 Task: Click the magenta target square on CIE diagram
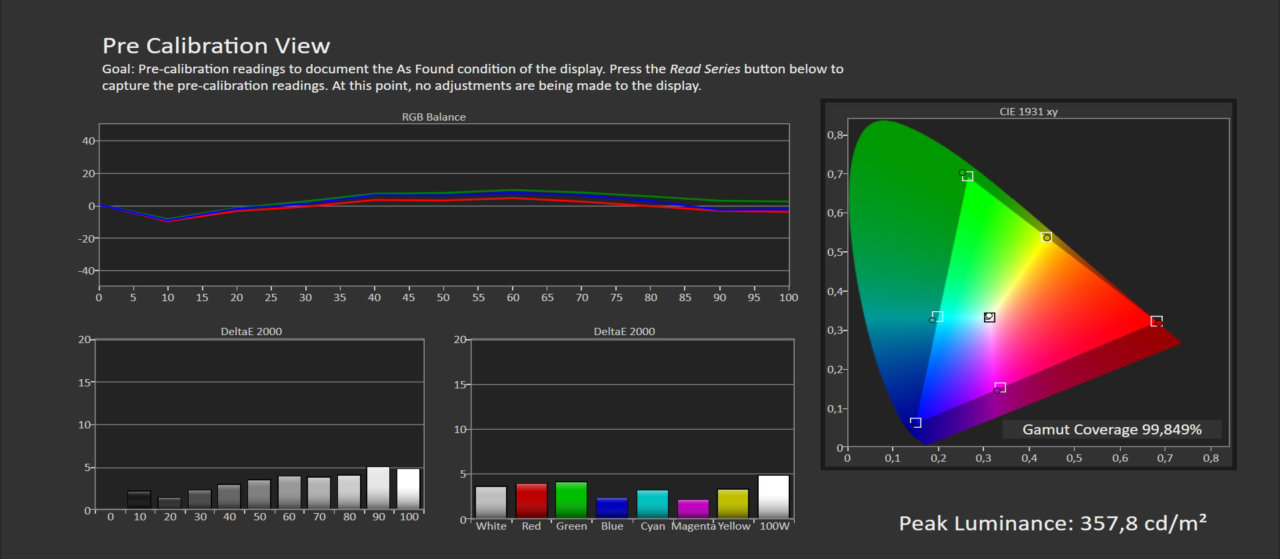tap(1000, 387)
